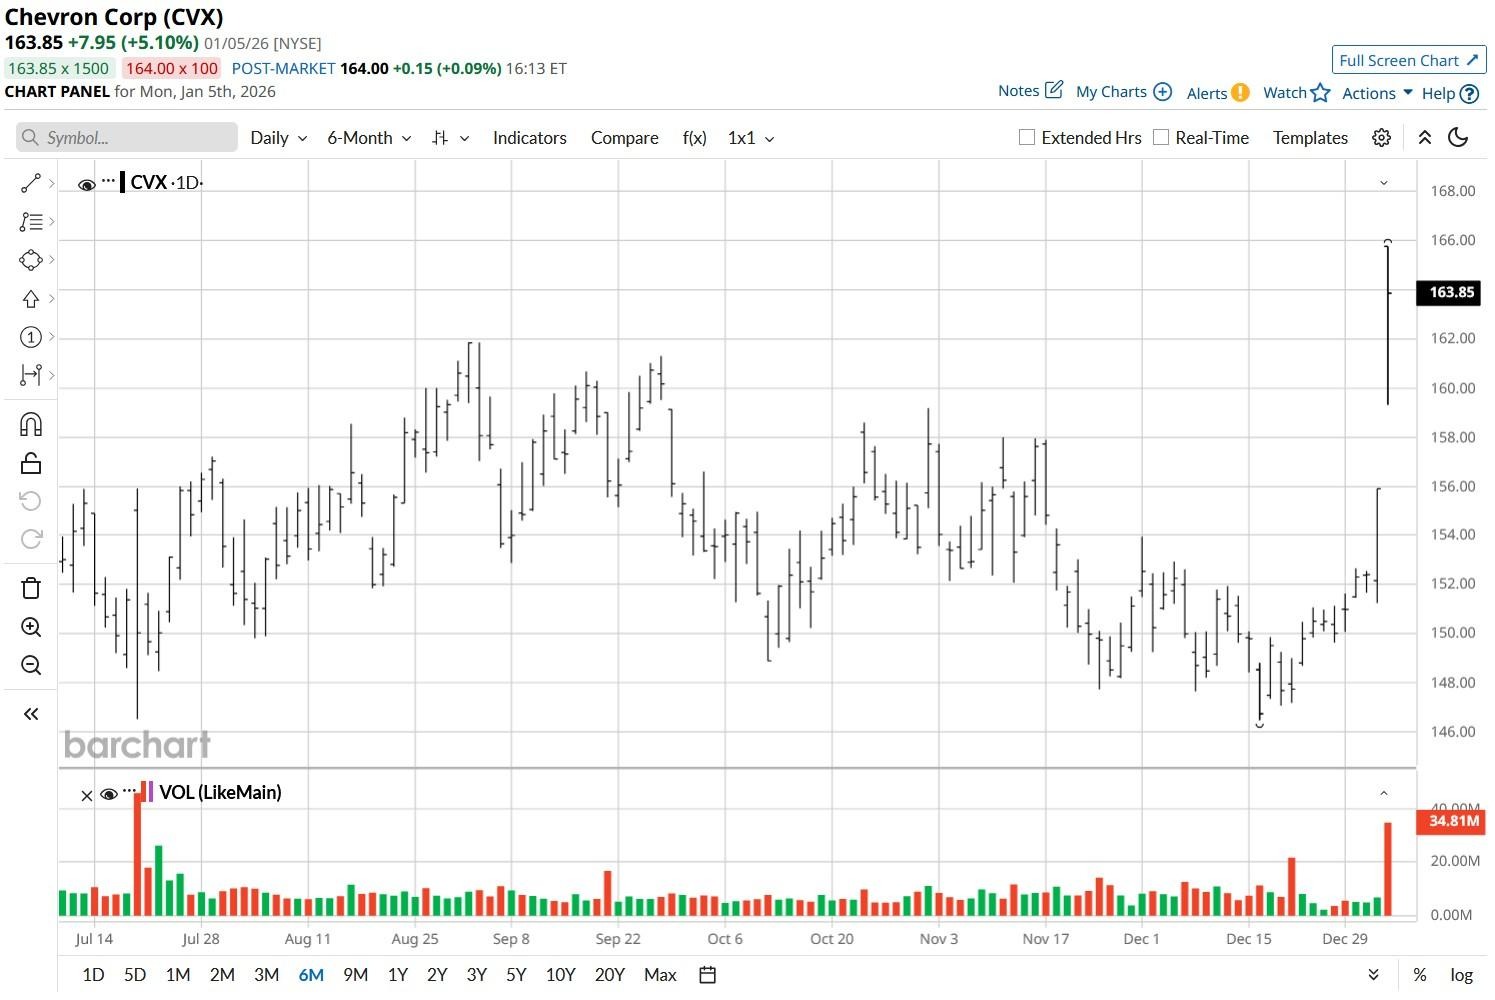Open chart settings gear

(1381, 138)
